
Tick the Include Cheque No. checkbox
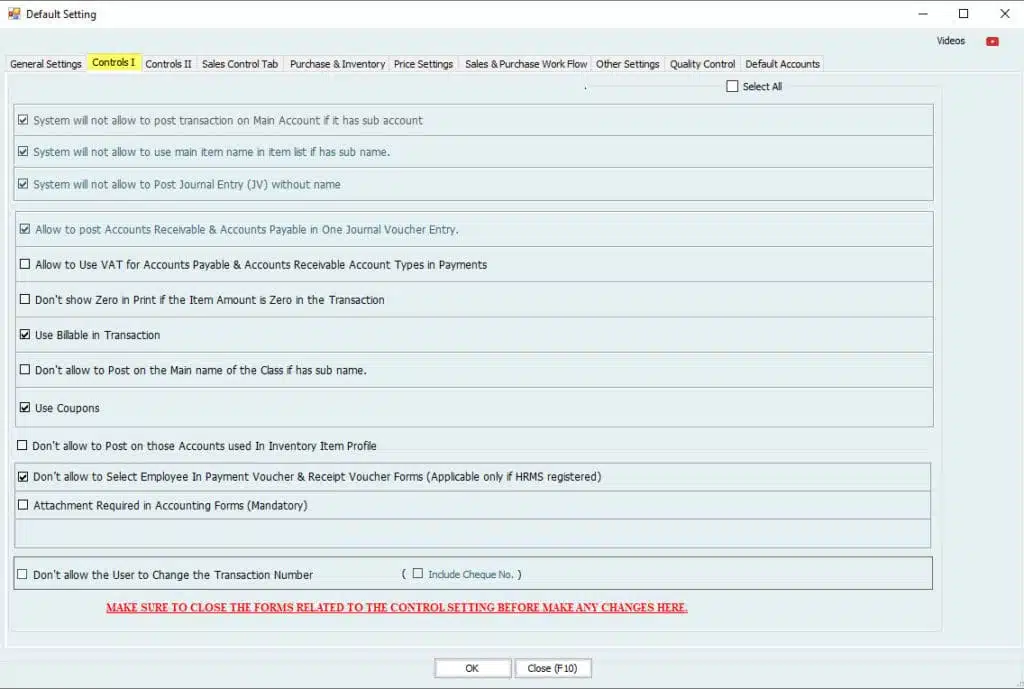(x=418, y=574)
